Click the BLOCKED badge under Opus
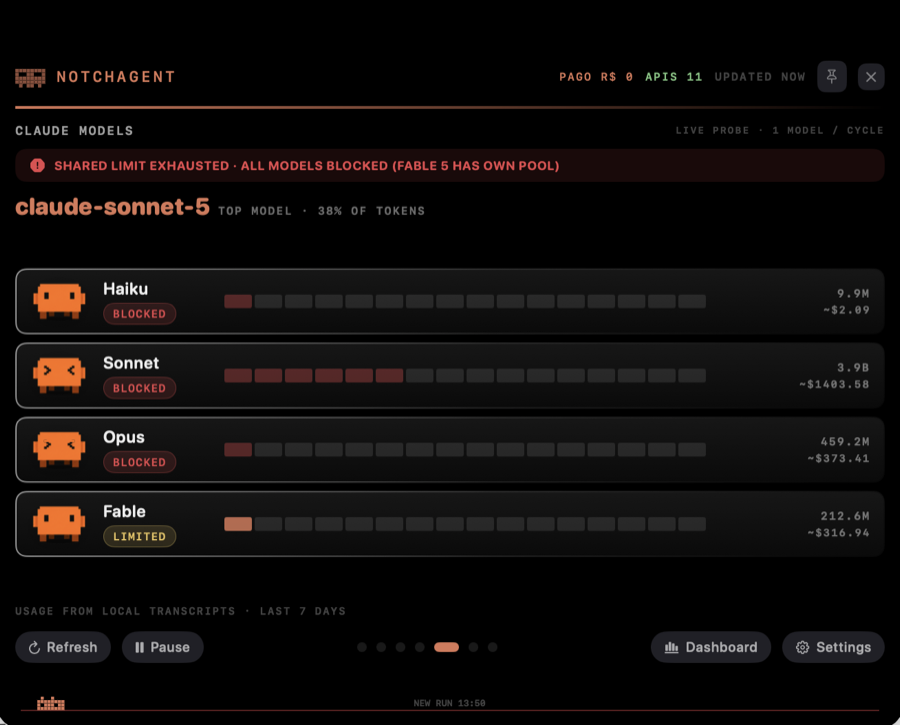Screen dimensions: 900x725 pos(139,462)
